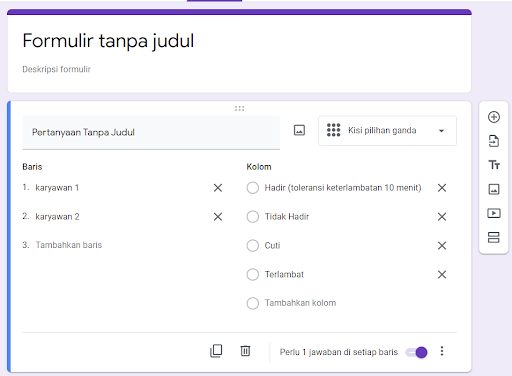Open the three-dot more options menu

442,351
